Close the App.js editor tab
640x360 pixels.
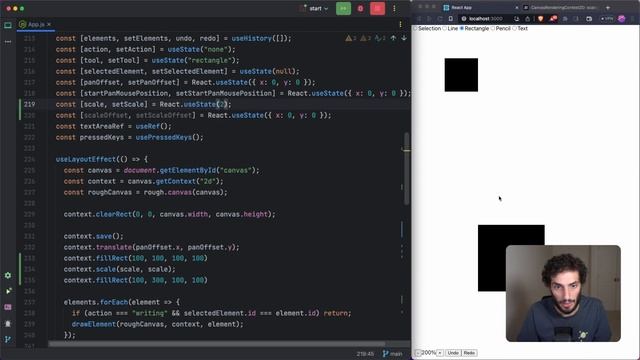pos(49,24)
